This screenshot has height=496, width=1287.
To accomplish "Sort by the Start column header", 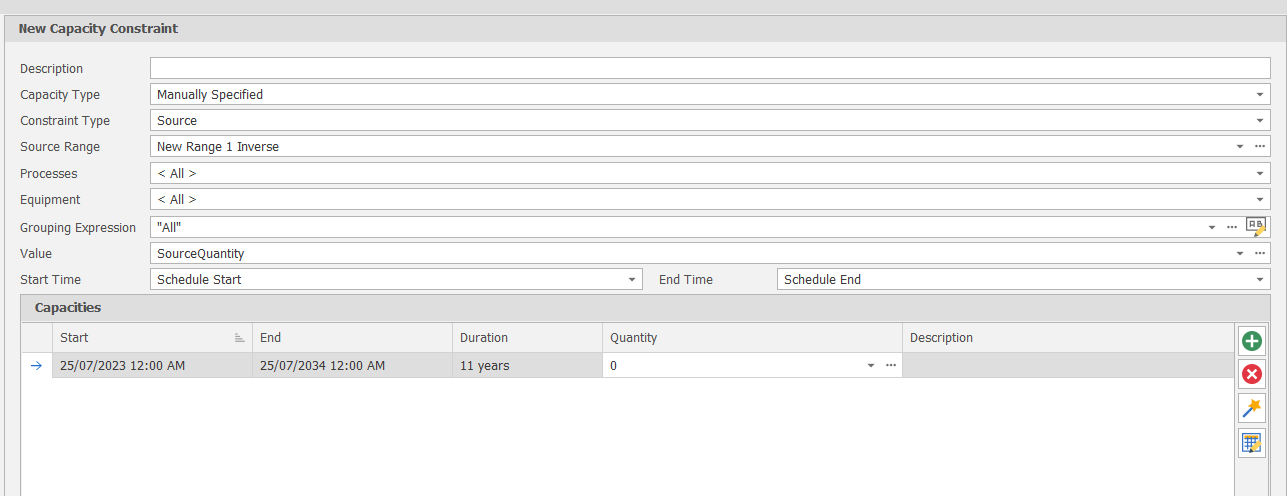I will [150, 338].
